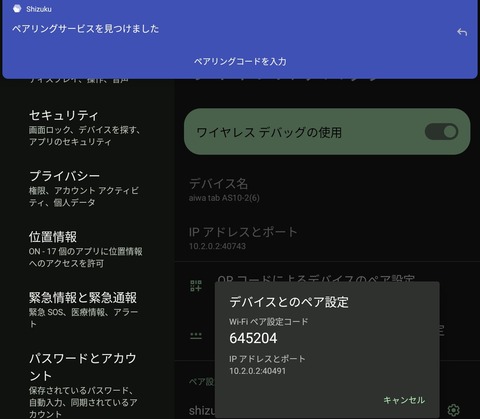Image resolution: width=480 pixels, height=419 pixels.
Task: Open 緊急情報と緊急通報 settings
Action: pyautogui.click(x=87, y=309)
